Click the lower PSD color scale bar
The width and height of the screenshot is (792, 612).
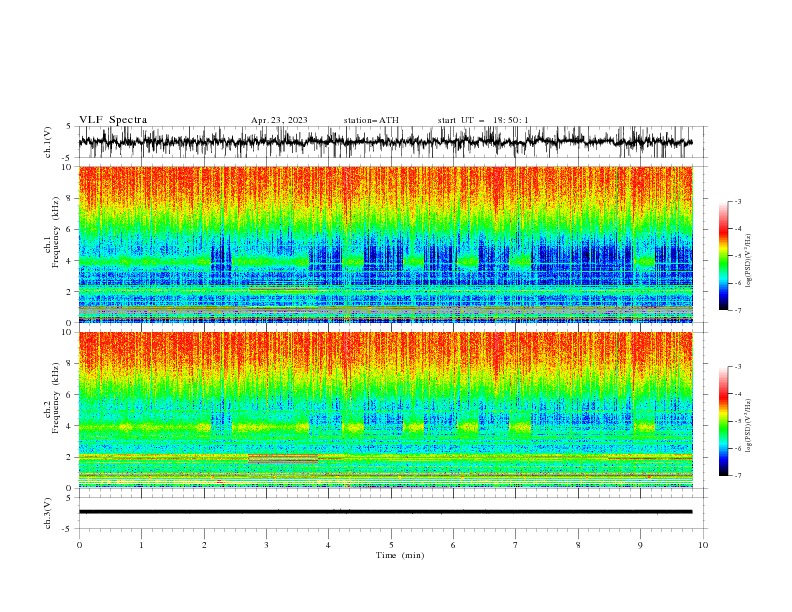point(723,421)
